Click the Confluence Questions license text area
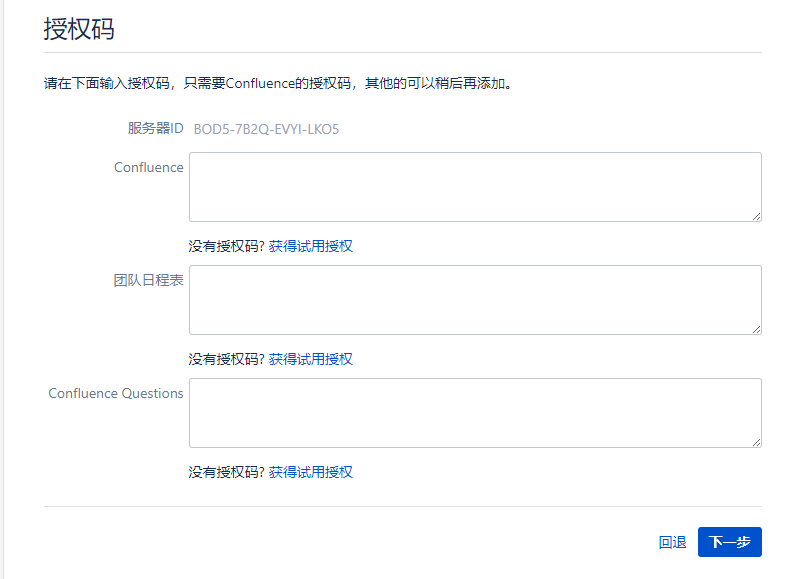This screenshot has height=579, width=787. click(475, 412)
